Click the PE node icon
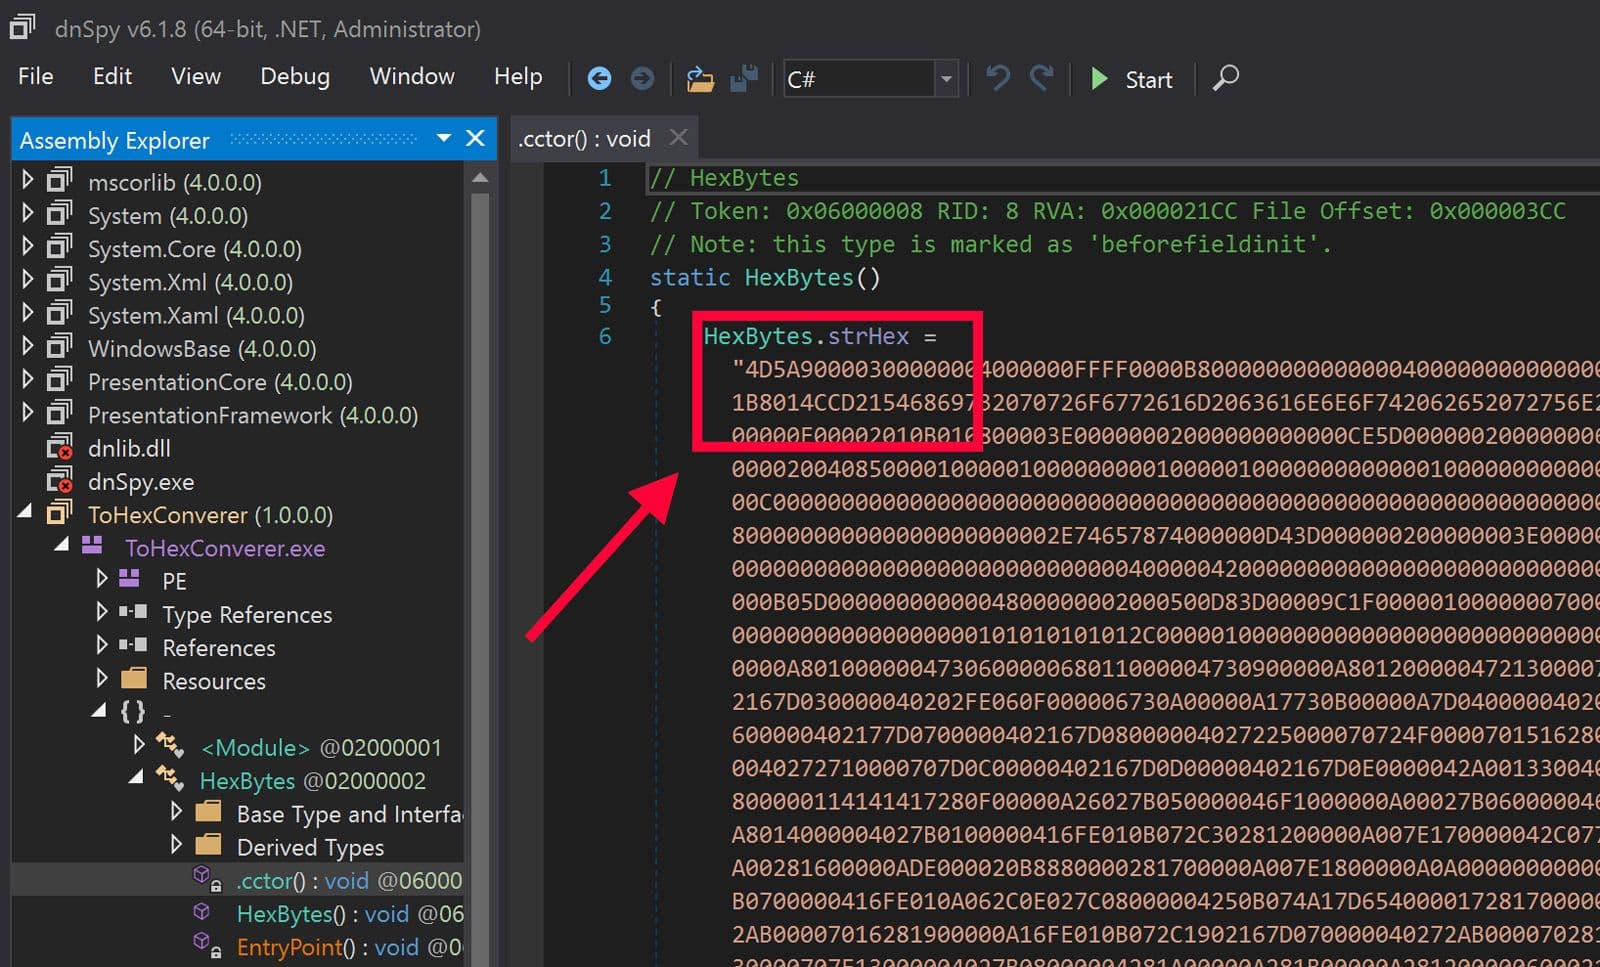The width and height of the screenshot is (1600, 967). [130, 578]
